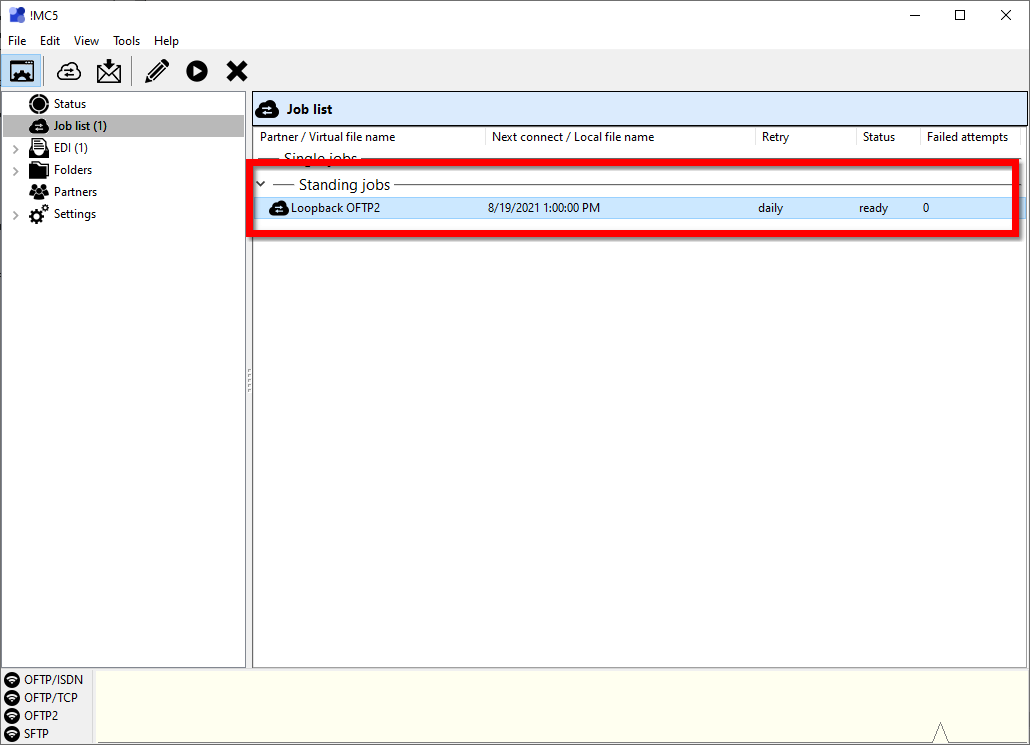This screenshot has width=1030, height=745.
Task: Open the Tools menu
Action: pos(126,41)
